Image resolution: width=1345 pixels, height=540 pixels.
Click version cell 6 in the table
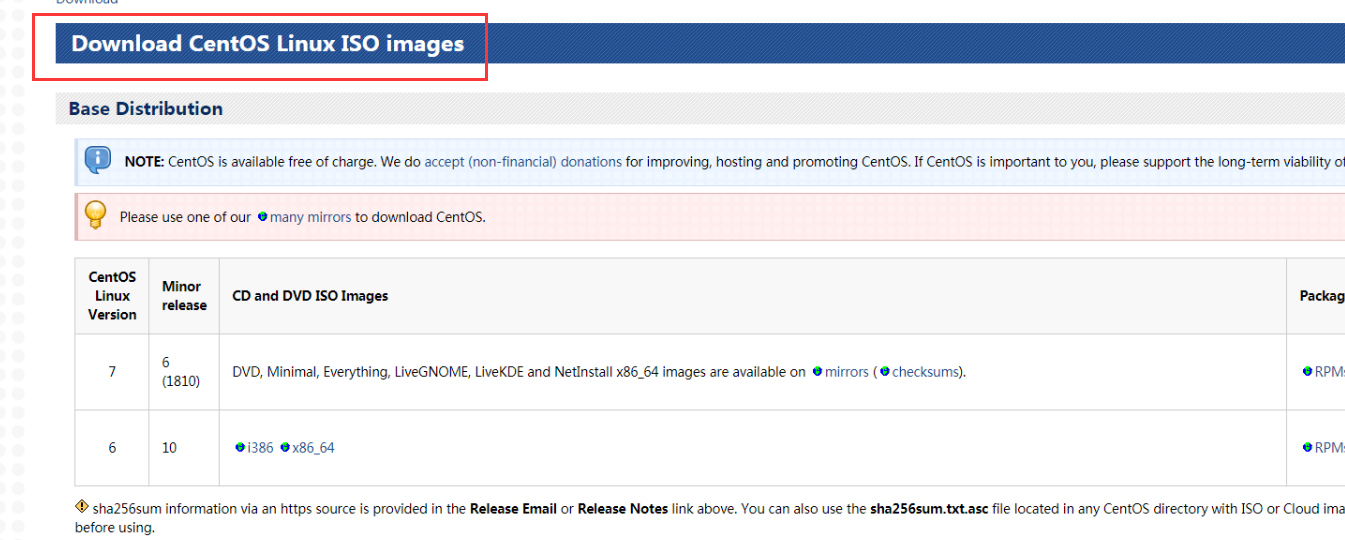coord(112,448)
